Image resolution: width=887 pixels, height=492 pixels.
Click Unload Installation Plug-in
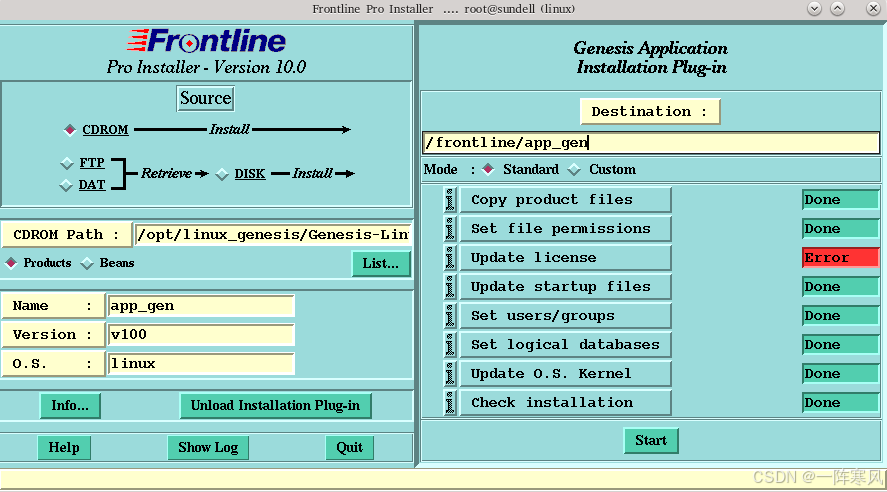click(x=275, y=405)
